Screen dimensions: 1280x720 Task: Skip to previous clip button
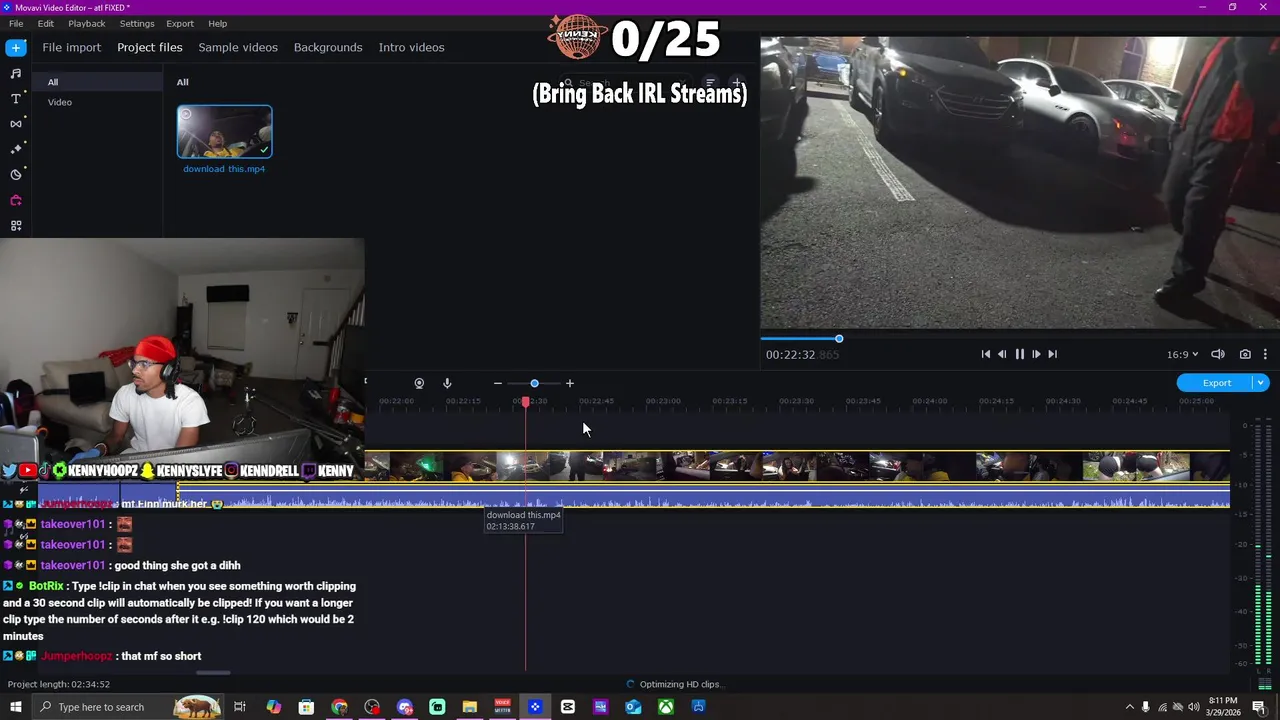[986, 354]
